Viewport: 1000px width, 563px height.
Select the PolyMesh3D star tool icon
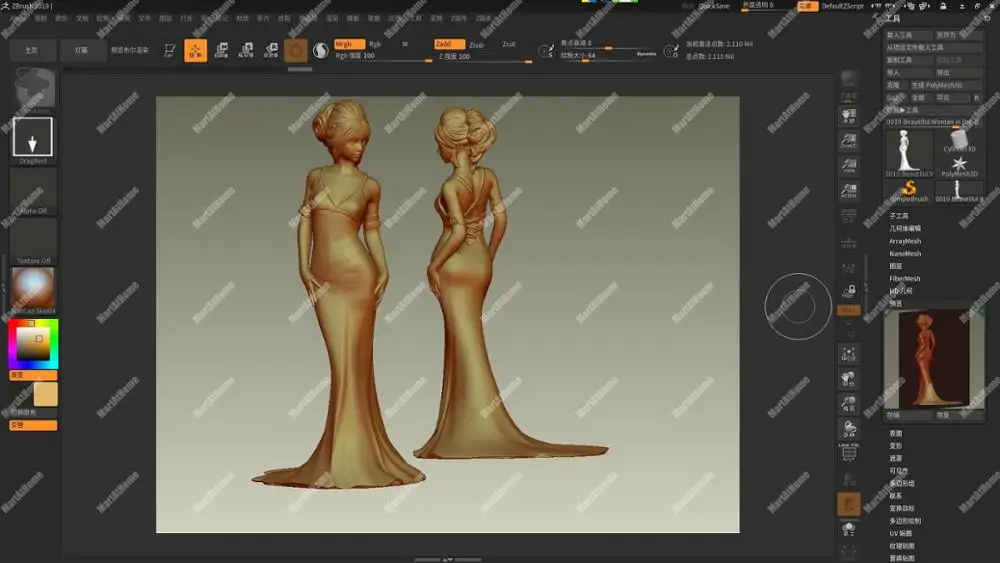959,166
